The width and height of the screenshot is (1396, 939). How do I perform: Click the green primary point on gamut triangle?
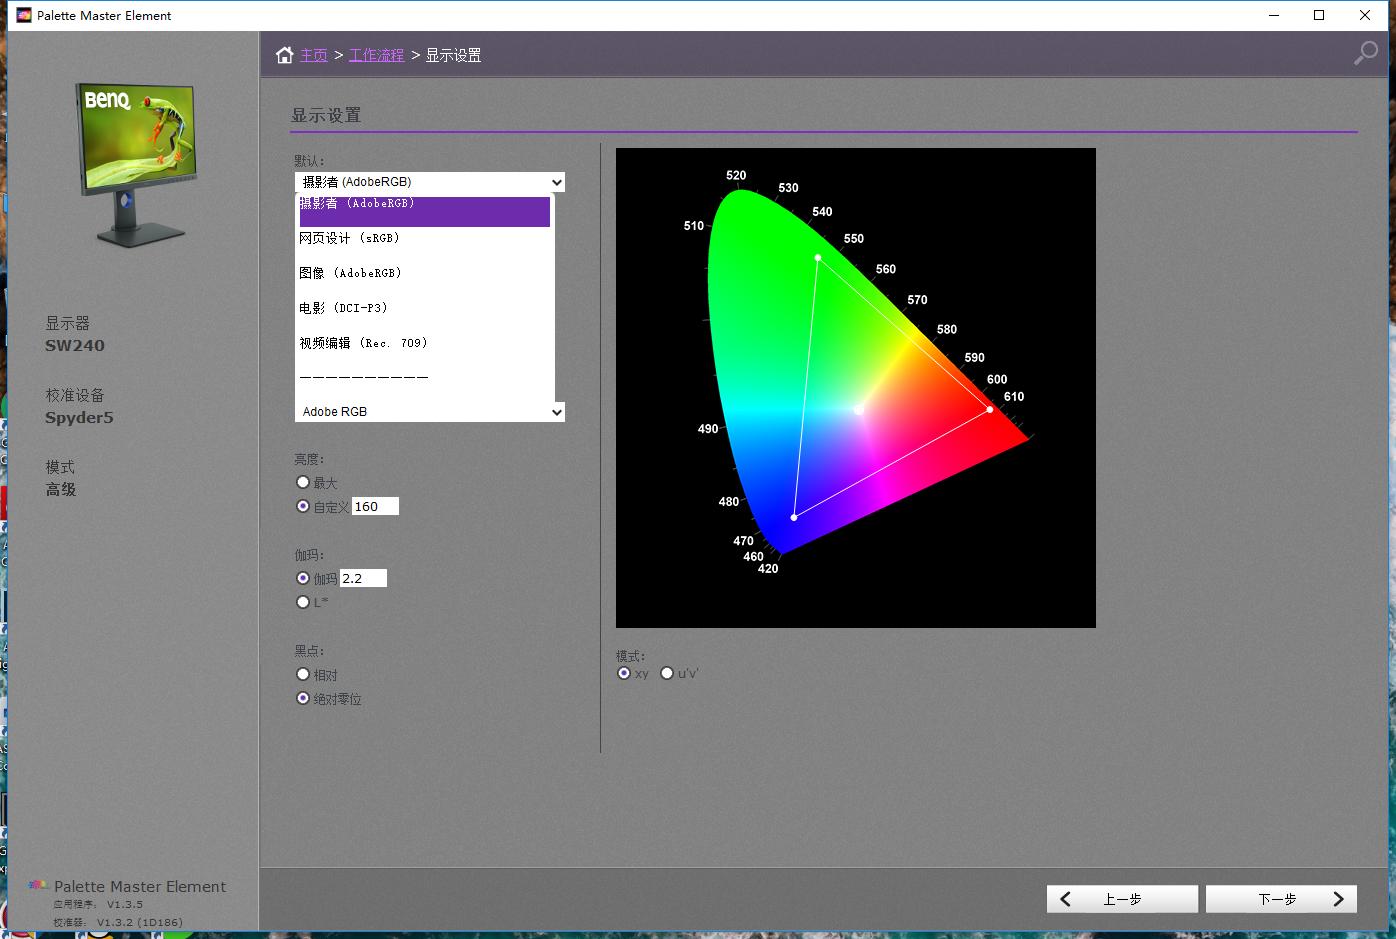[818, 258]
